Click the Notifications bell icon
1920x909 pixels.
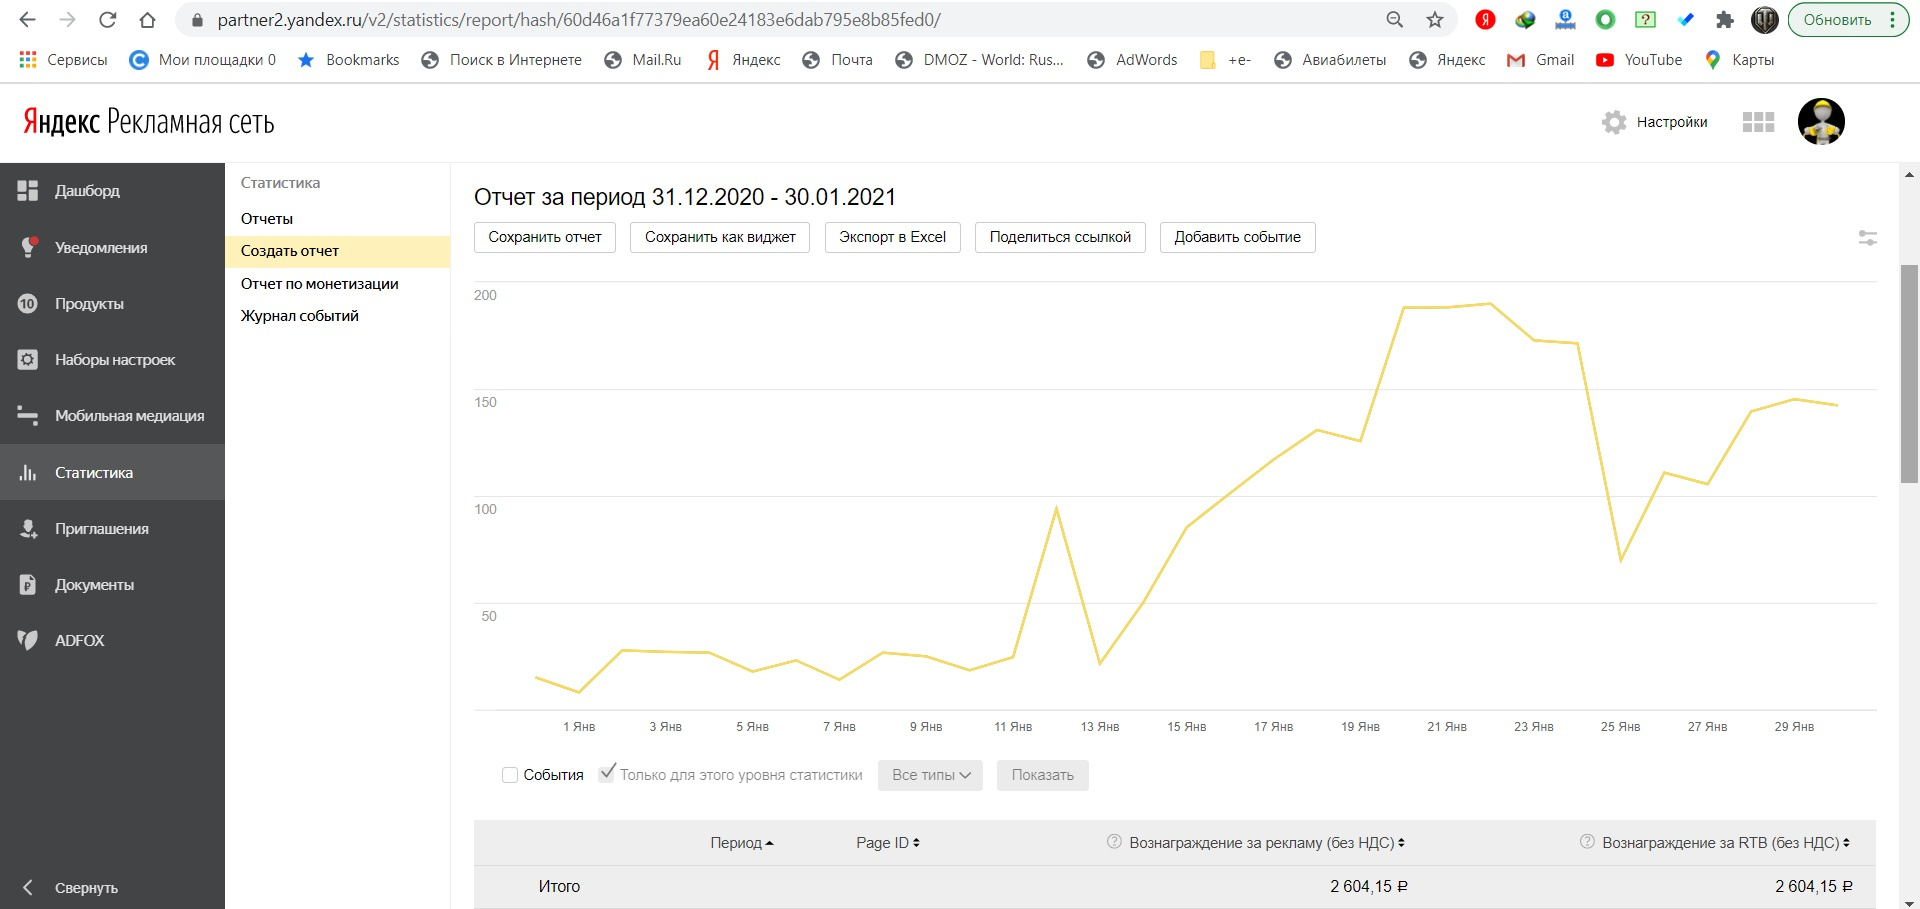[28, 247]
